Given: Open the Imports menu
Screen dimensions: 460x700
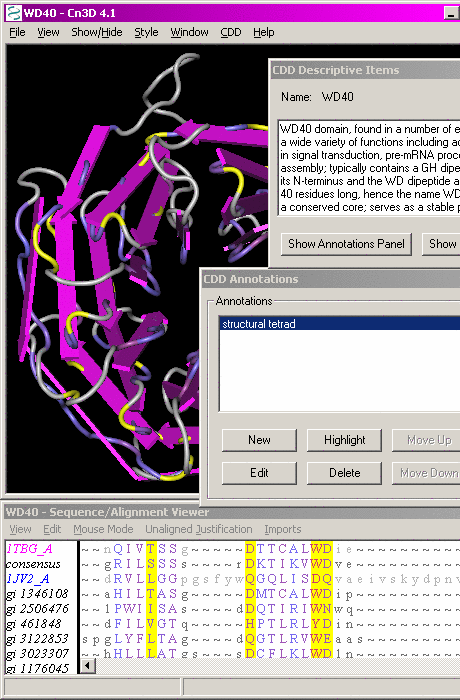Looking at the screenshot, I should tap(283, 529).
